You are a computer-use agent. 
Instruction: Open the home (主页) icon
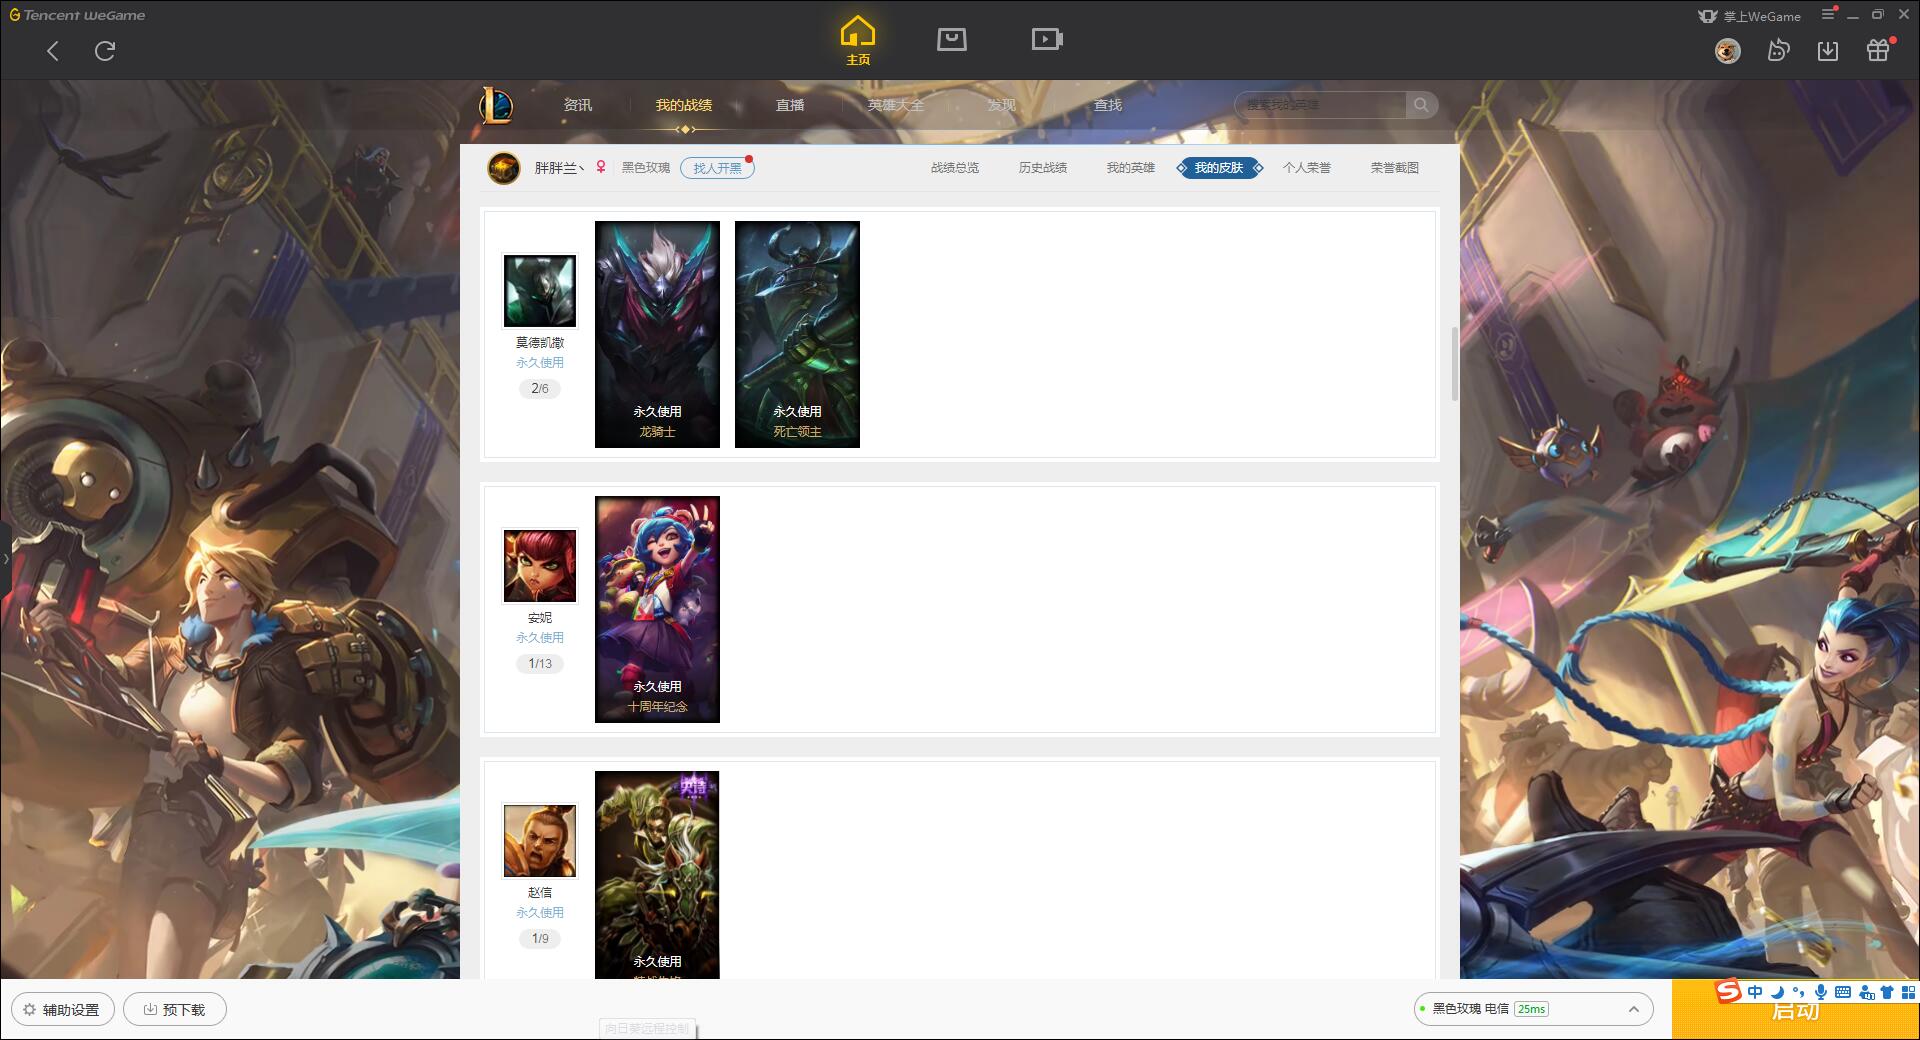click(x=858, y=41)
